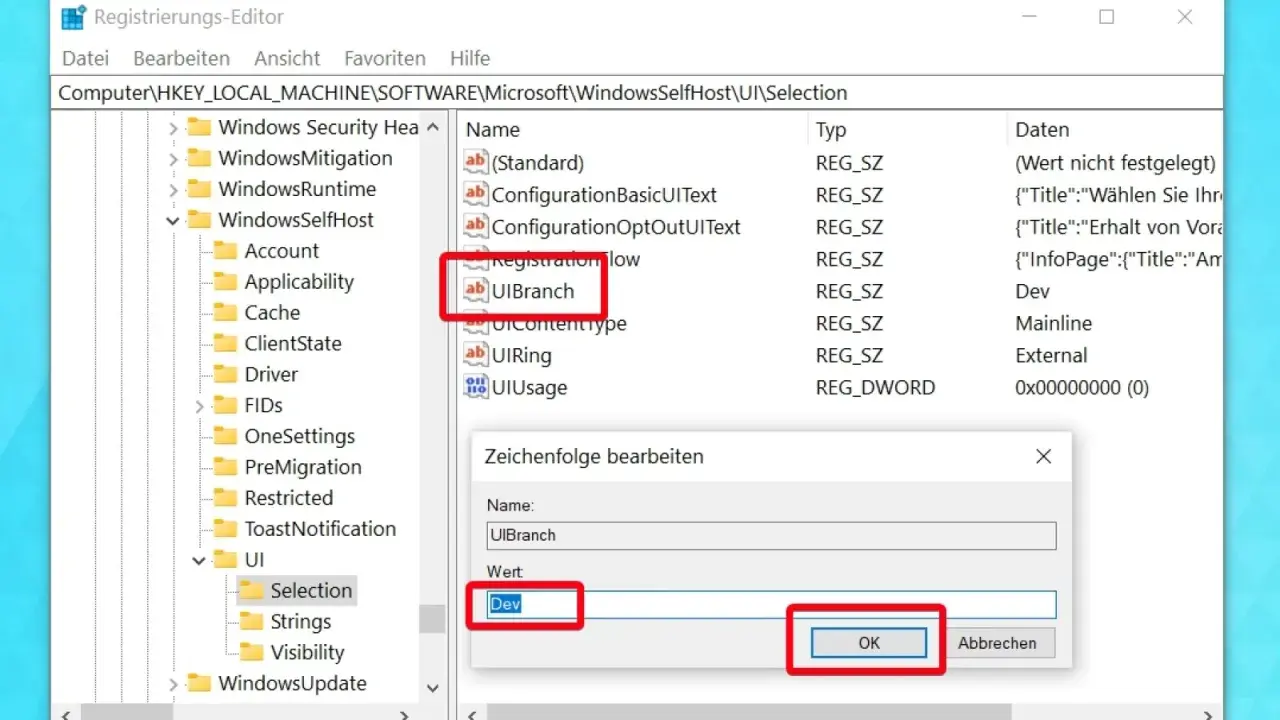The width and height of the screenshot is (1280, 720).
Task: Select the ClientState folder icon
Action: pos(226,344)
